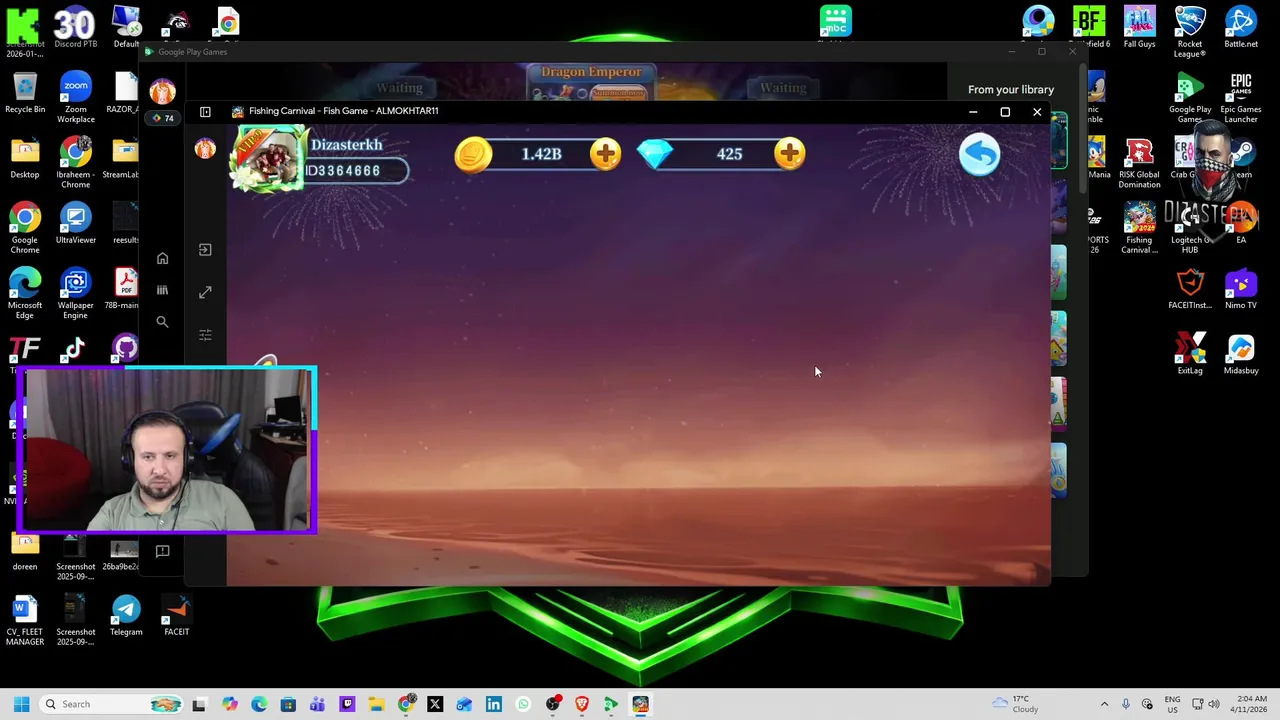Switch to OBS Studio on the taskbar
The image size is (1280, 720).
click(553, 704)
